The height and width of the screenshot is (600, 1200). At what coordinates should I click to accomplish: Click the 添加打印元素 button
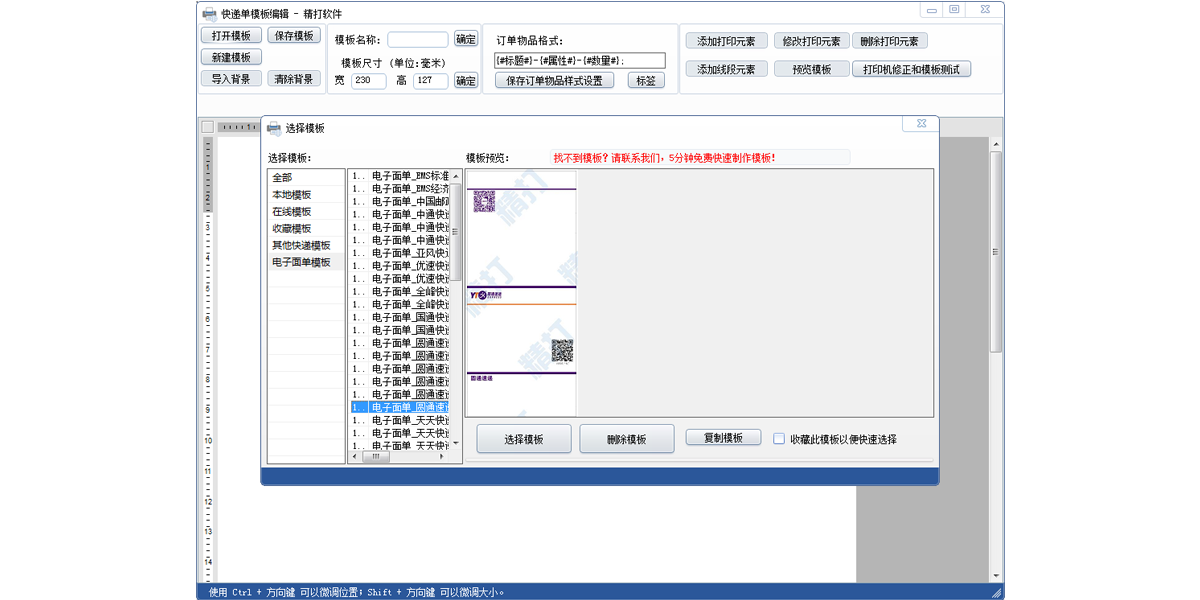pyautogui.click(x=726, y=41)
